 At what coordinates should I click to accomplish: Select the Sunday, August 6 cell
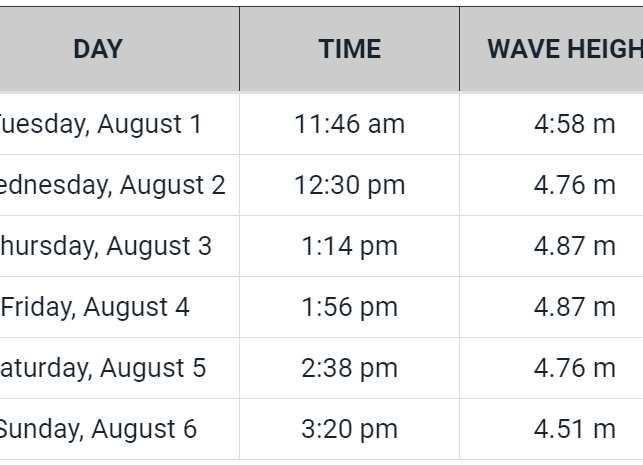97,429
